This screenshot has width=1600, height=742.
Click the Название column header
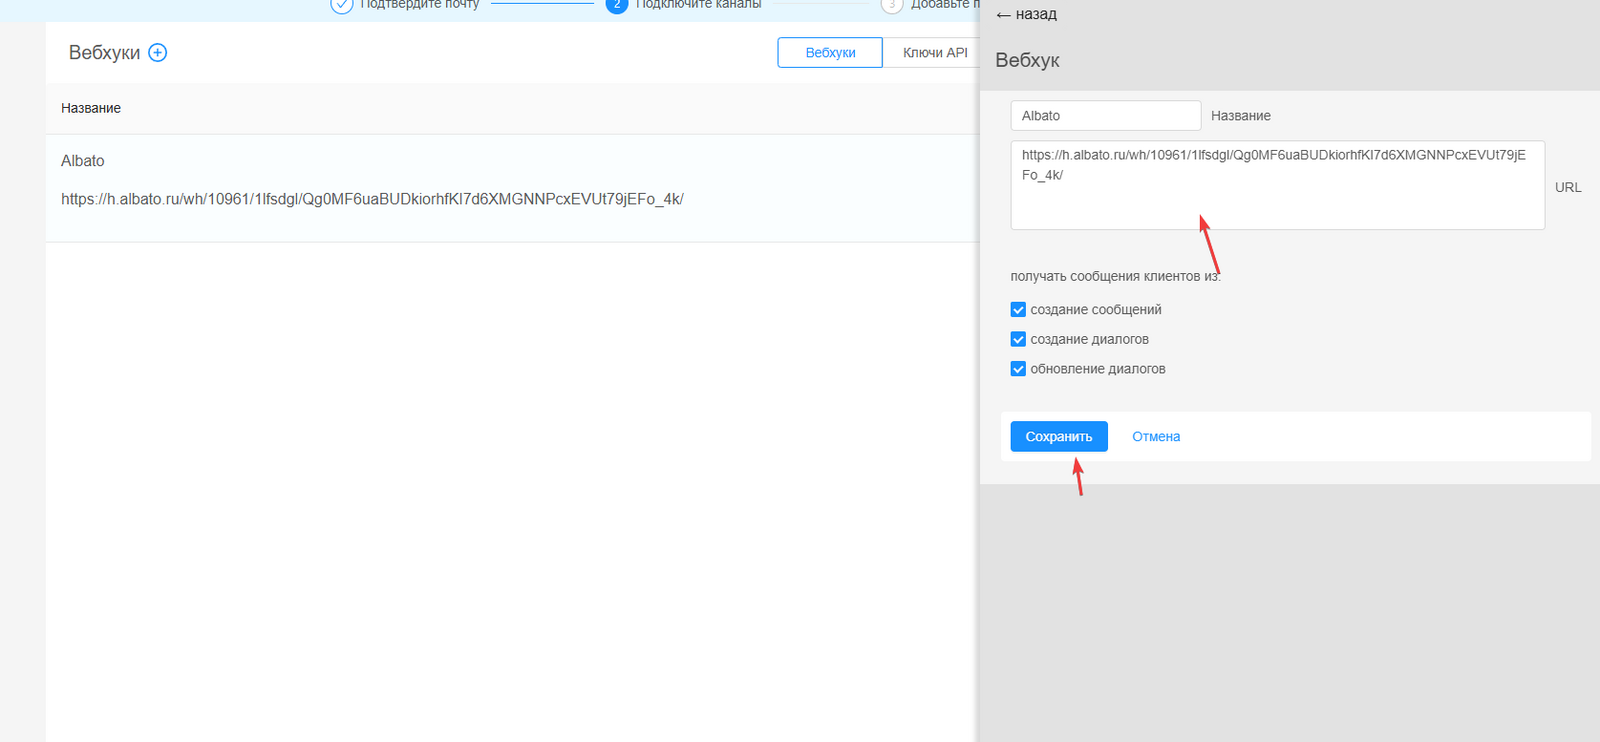pos(91,108)
